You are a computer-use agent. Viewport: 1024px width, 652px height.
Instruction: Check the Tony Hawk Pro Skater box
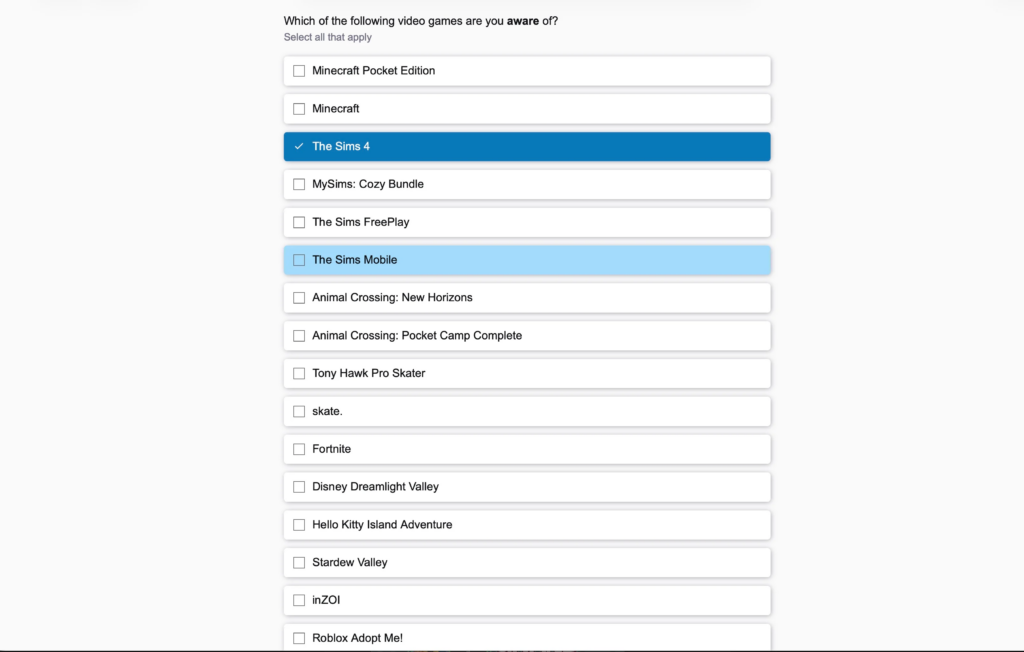(x=299, y=374)
